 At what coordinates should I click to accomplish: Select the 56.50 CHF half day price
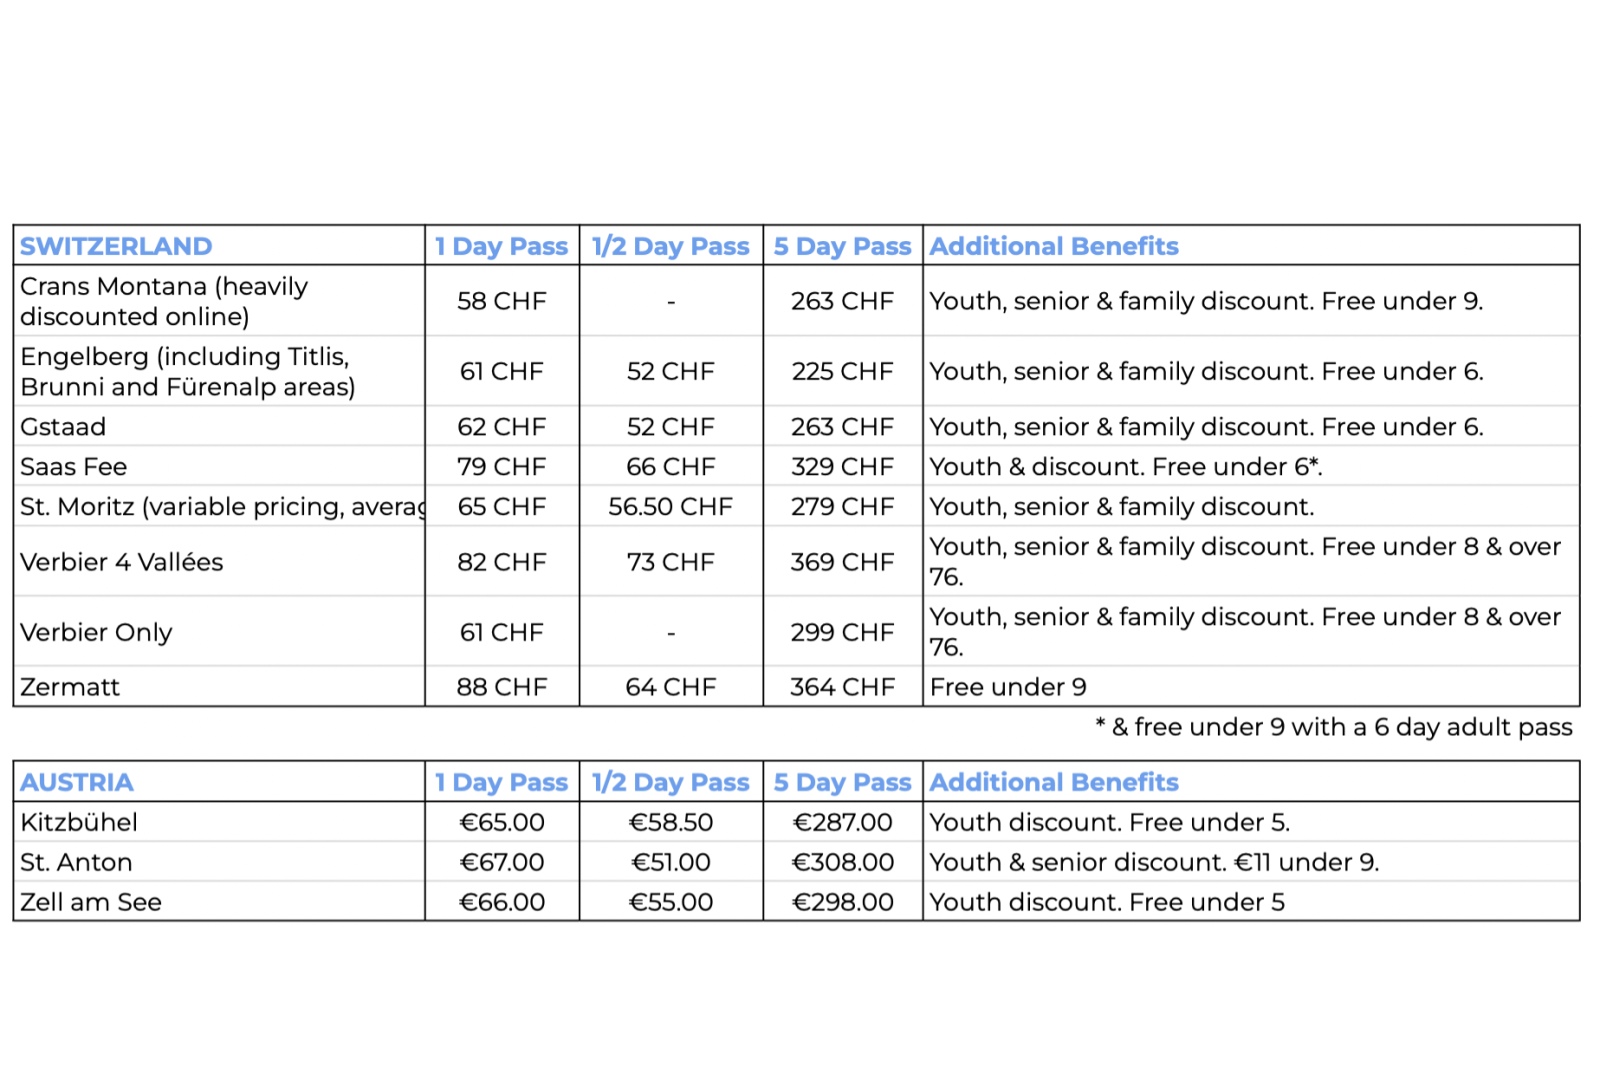tap(670, 507)
